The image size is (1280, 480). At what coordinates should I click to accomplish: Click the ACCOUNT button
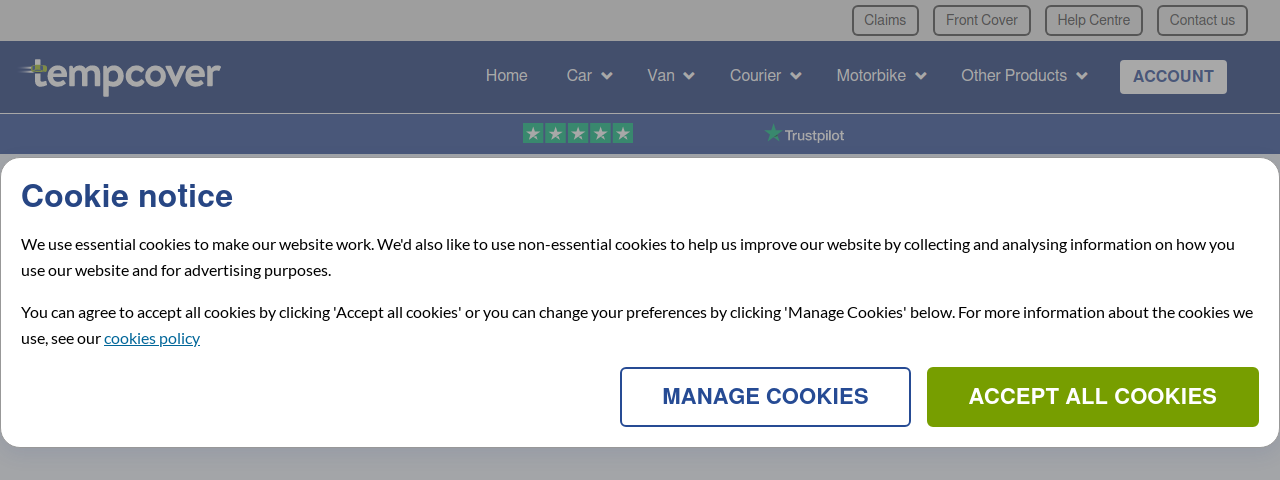1173,77
